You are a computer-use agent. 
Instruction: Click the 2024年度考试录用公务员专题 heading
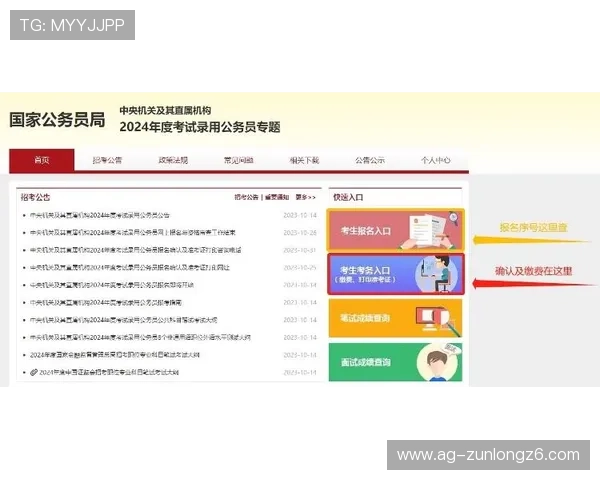200,127
